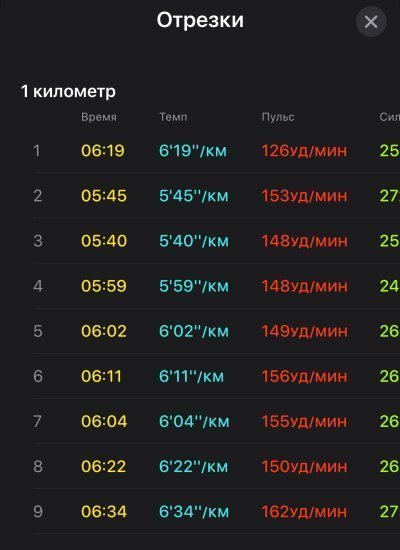Tap the 1 километр section header

tap(68, 91)
